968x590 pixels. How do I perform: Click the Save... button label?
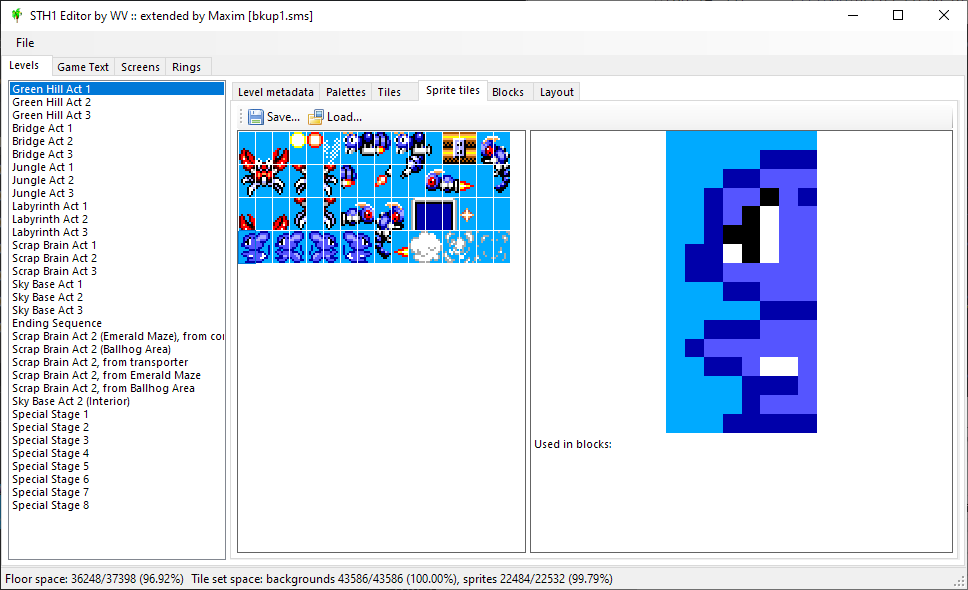283,117
